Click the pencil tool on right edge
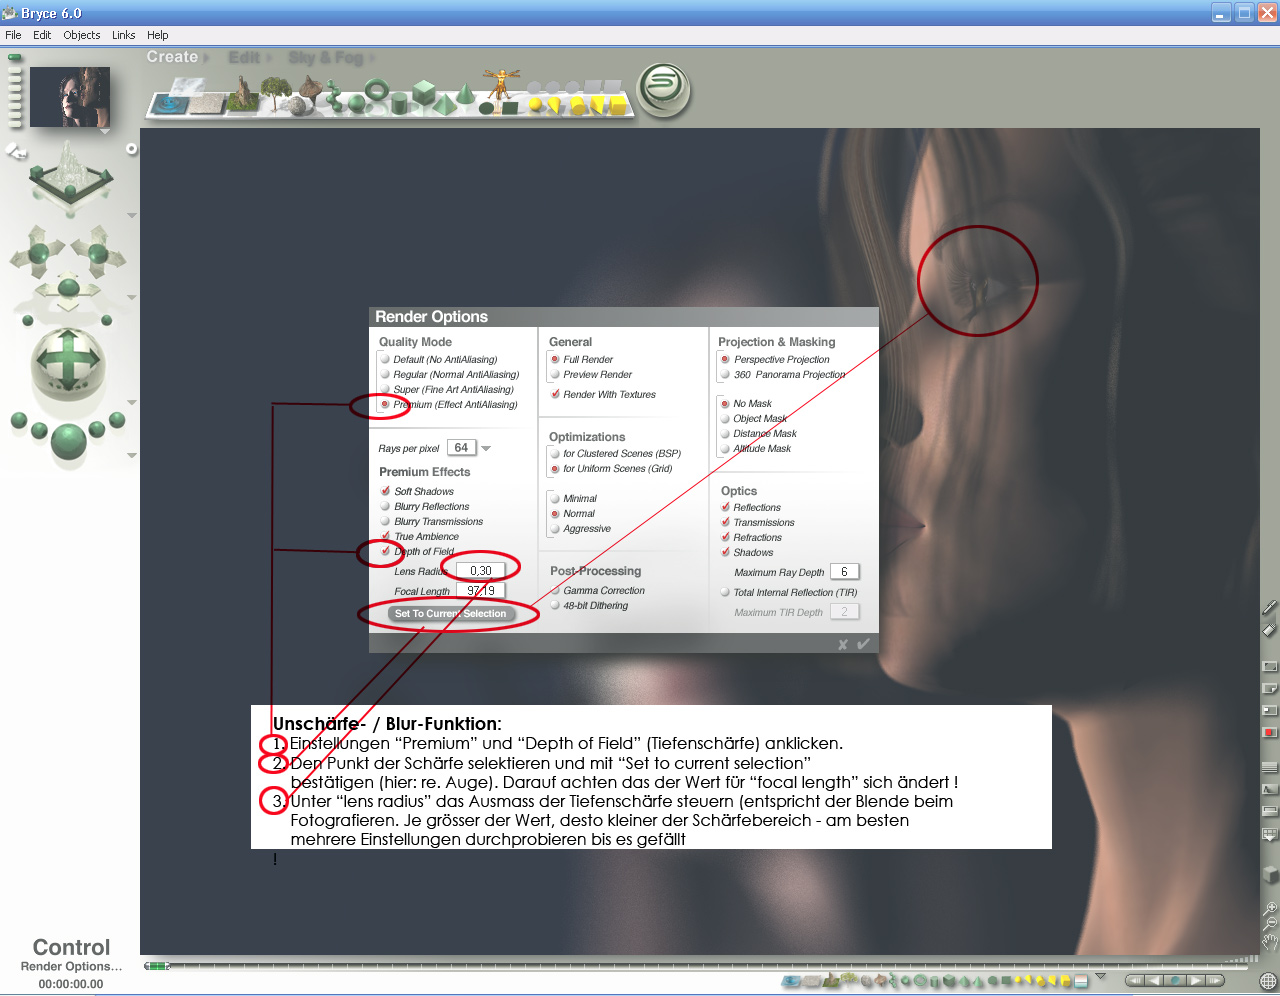This screenshot has width=1280, height=996. tap(1269, 607)
